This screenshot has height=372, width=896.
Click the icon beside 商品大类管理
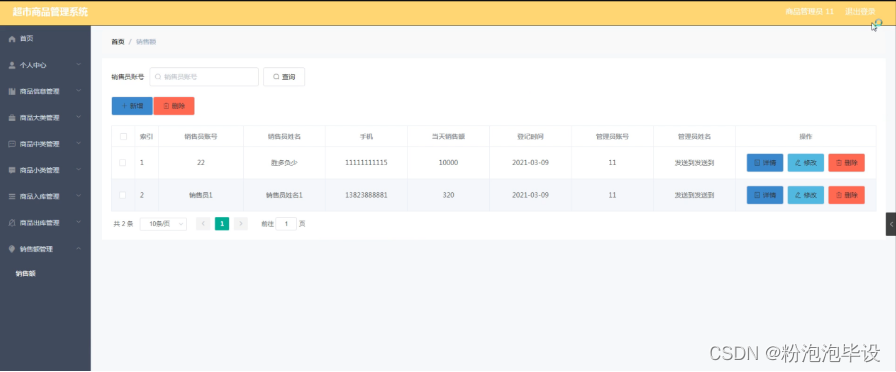[12, 118]
